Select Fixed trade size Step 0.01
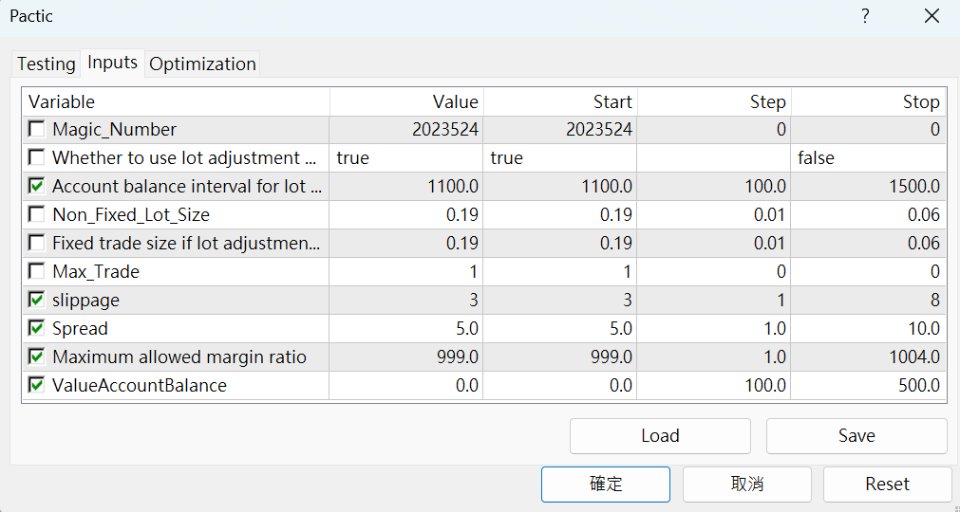Screen dimensions: 960x512 click(714, 243)
